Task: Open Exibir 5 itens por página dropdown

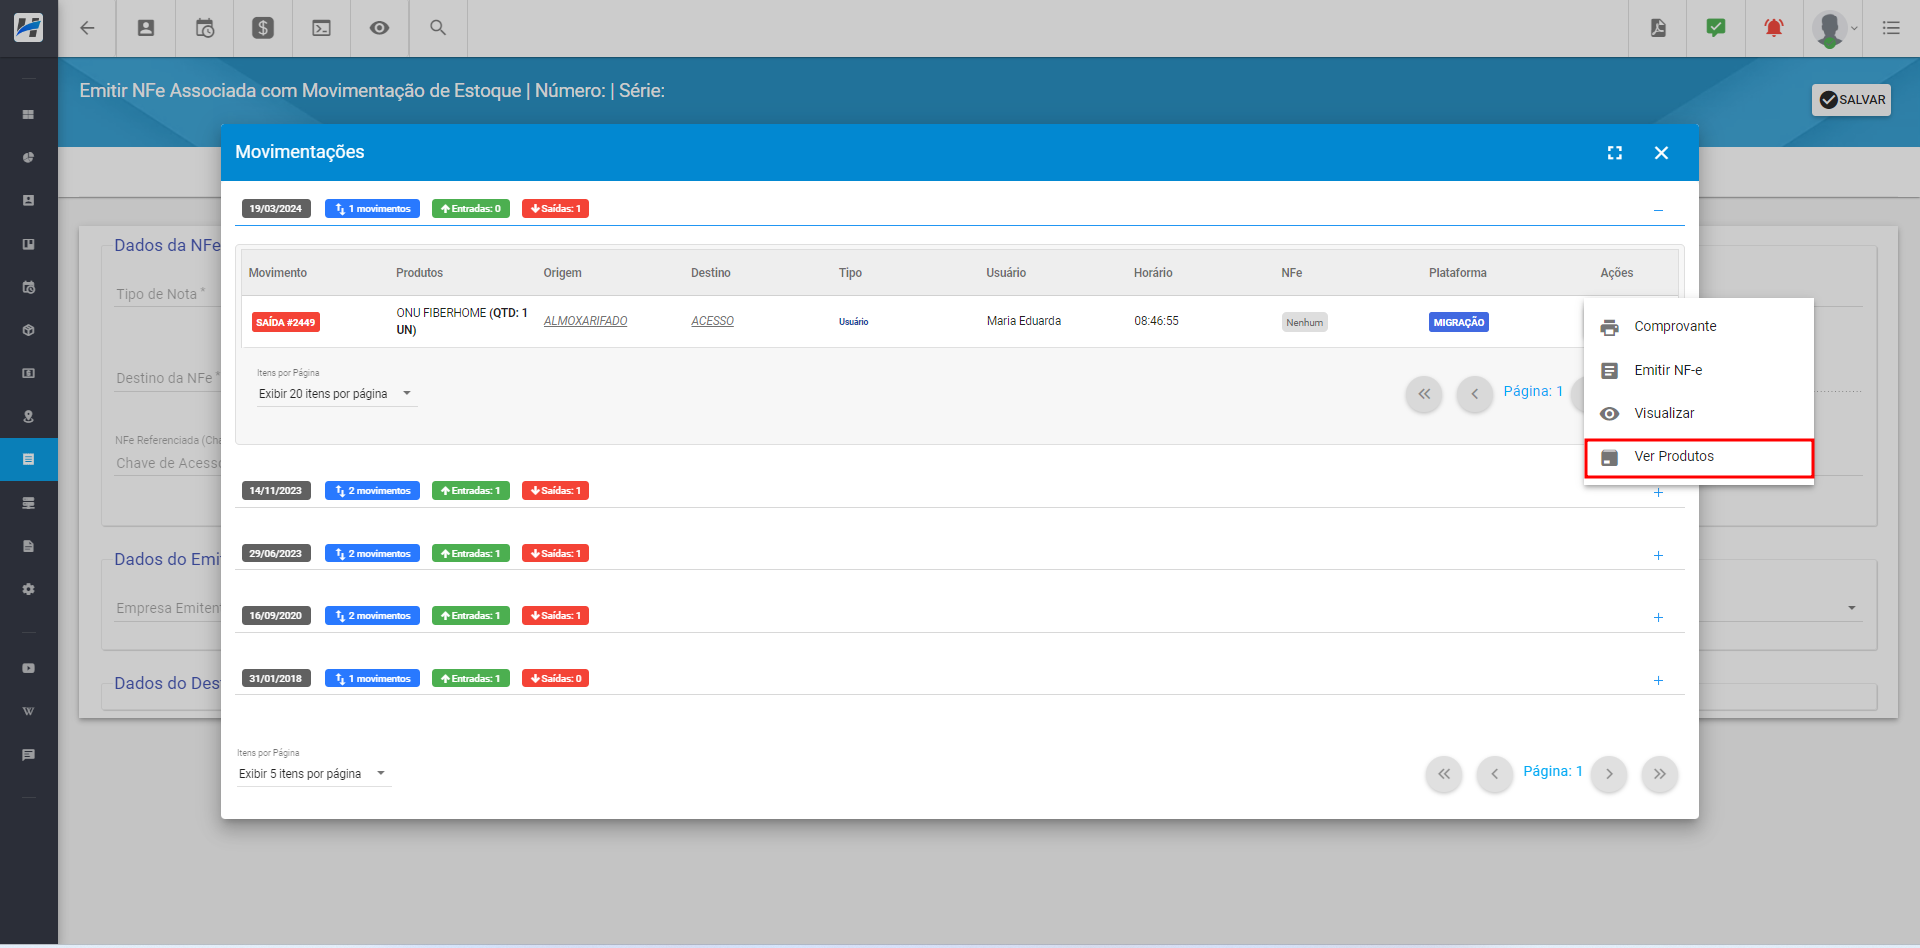Action: click(x=313, y=774)
